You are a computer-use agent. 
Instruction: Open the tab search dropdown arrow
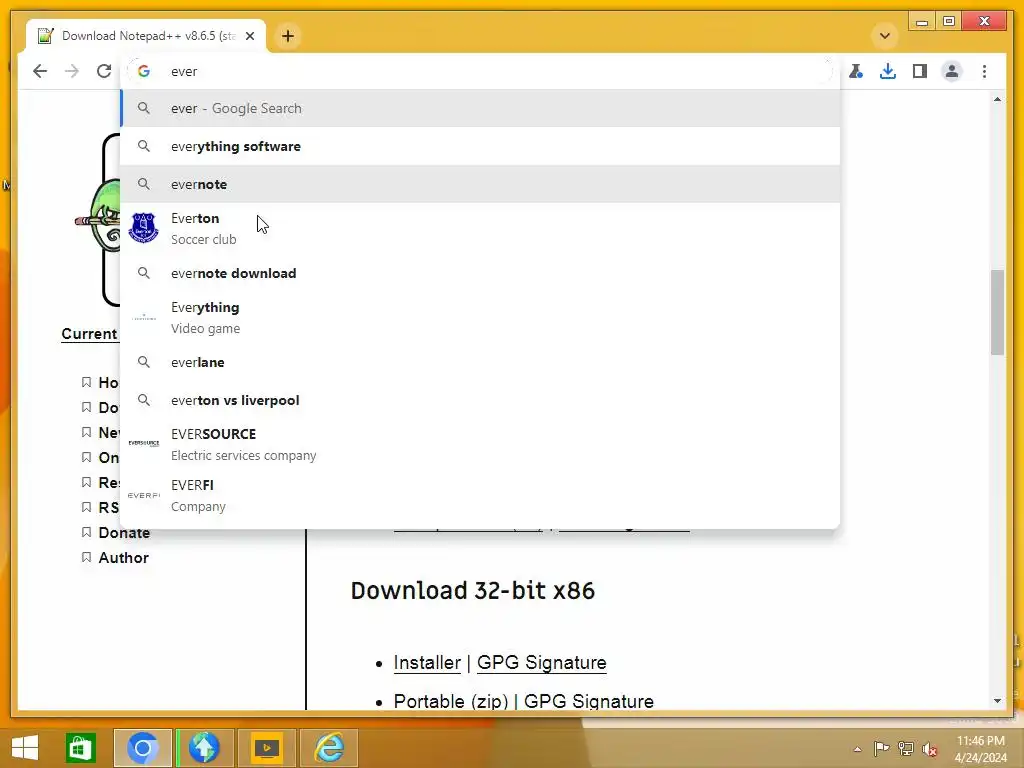click(885, 36)
